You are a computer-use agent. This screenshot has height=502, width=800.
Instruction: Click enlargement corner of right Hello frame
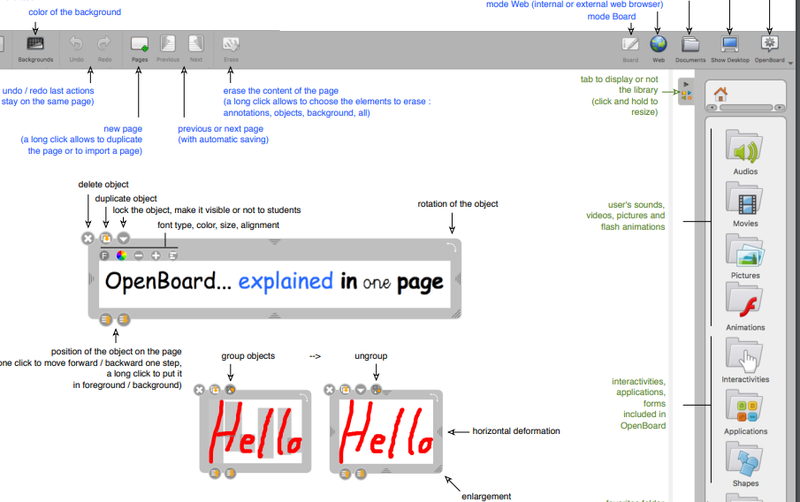click(x=438, y=469)
